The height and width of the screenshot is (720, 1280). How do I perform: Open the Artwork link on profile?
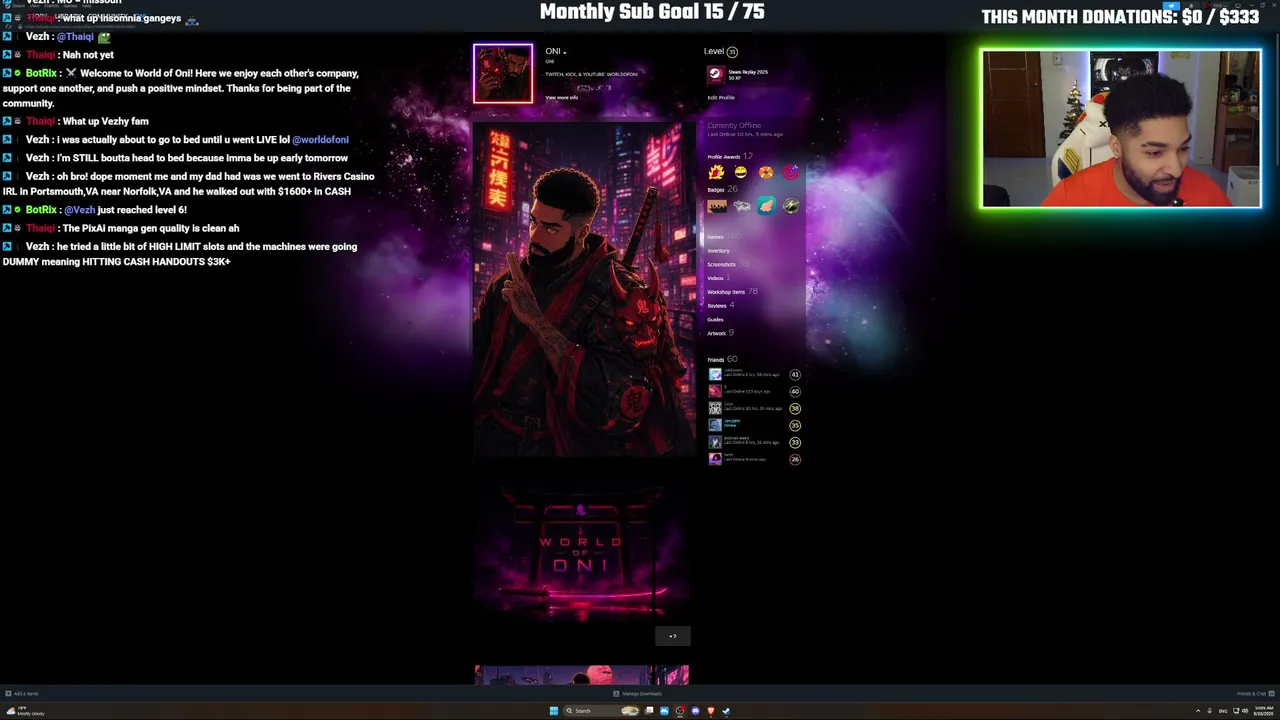[717, 333]
